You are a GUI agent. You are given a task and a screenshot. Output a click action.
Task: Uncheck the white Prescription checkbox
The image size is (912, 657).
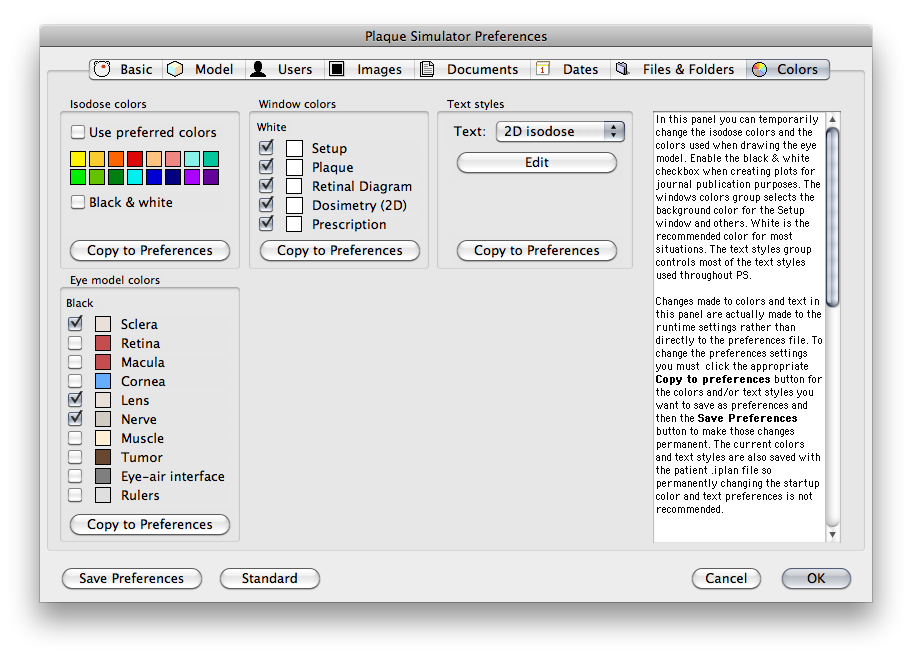[x=266, y=224]
